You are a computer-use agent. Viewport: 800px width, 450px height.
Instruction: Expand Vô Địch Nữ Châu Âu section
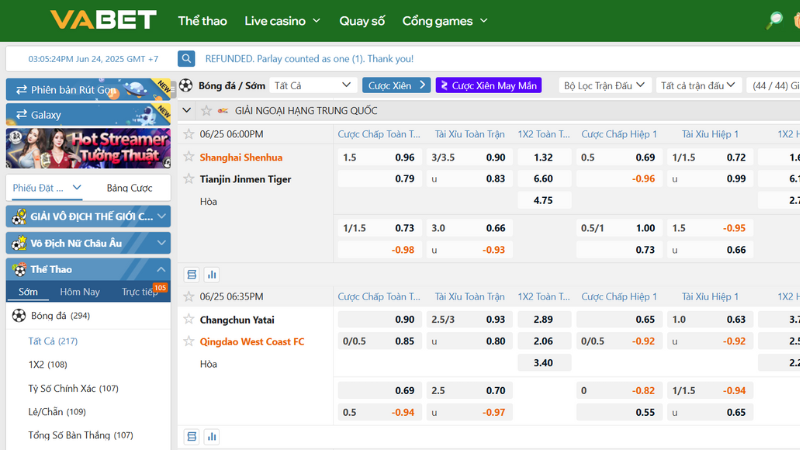(x=88, y=243)
